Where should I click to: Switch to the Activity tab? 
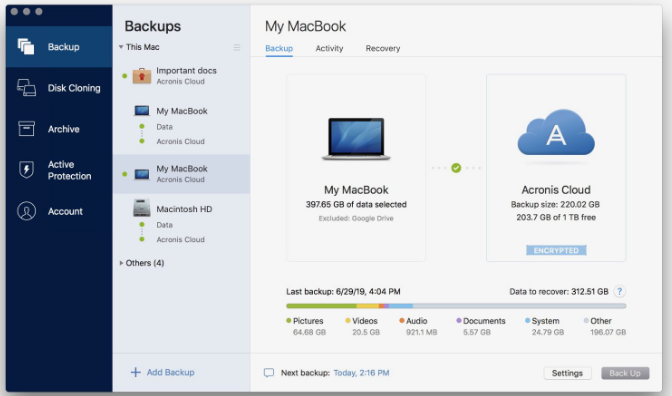pos(329,48)
